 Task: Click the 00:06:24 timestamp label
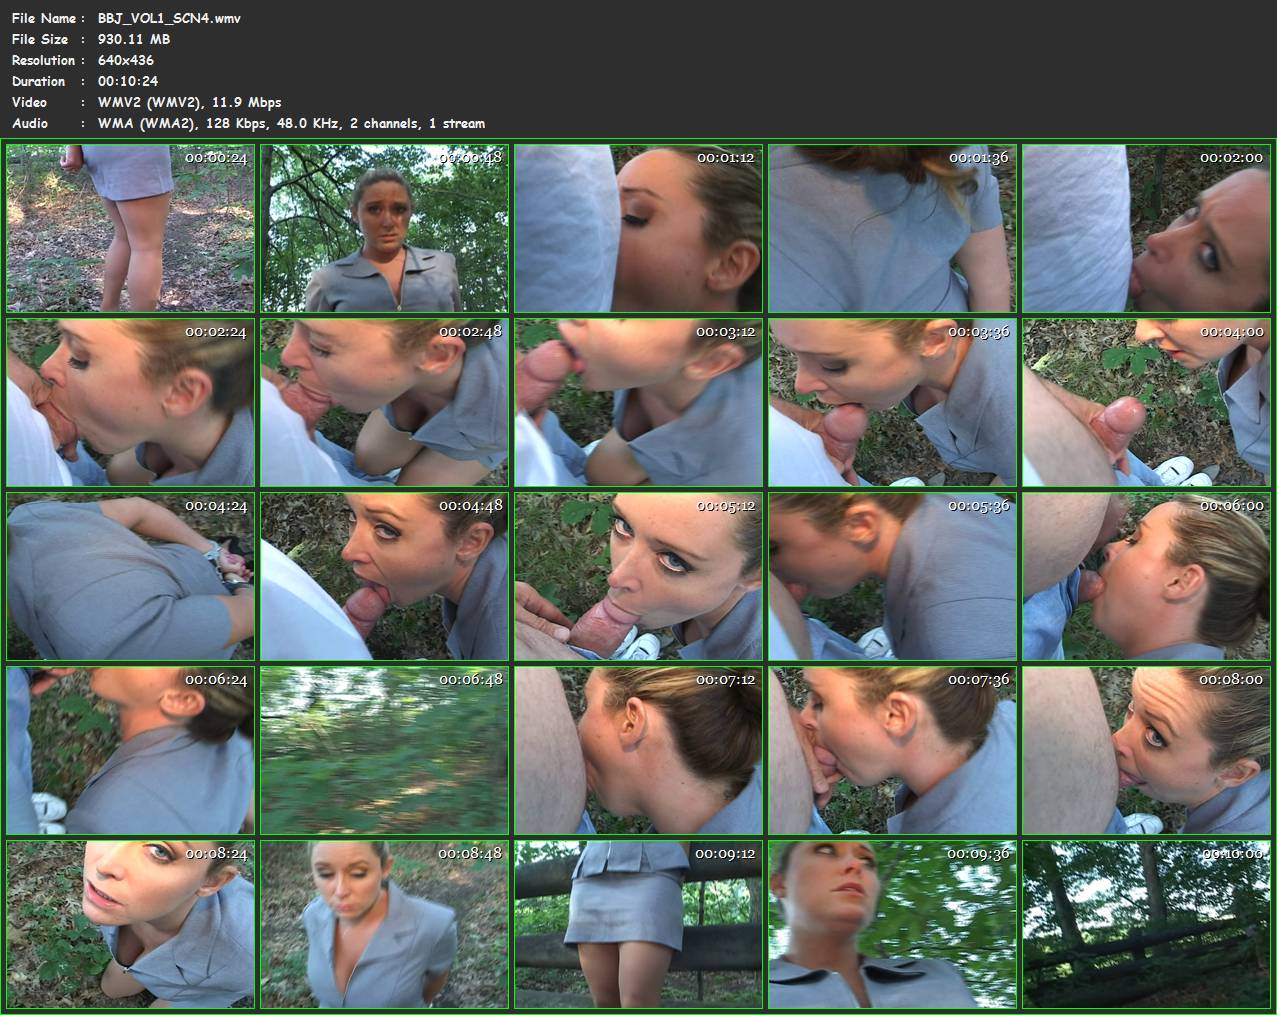point(215,679)
